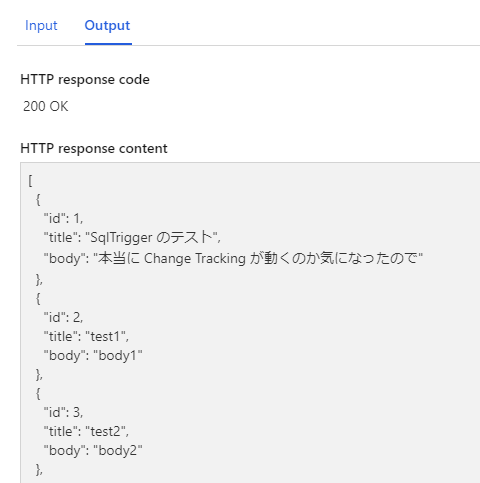Click the "body": "body1" line
The height and width of the screenshot is (483, 480).
tap(93, 356)
